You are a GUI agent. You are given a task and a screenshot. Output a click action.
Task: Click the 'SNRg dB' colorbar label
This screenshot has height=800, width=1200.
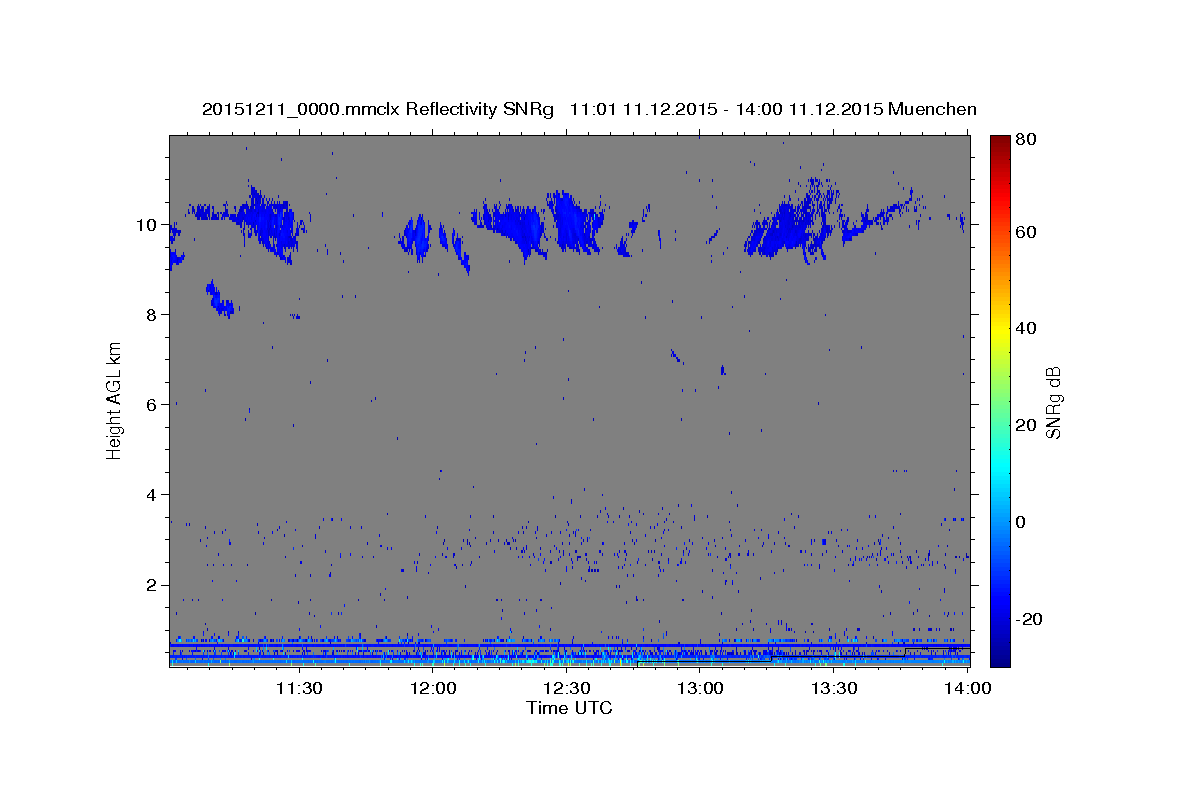coord(1053,402)
